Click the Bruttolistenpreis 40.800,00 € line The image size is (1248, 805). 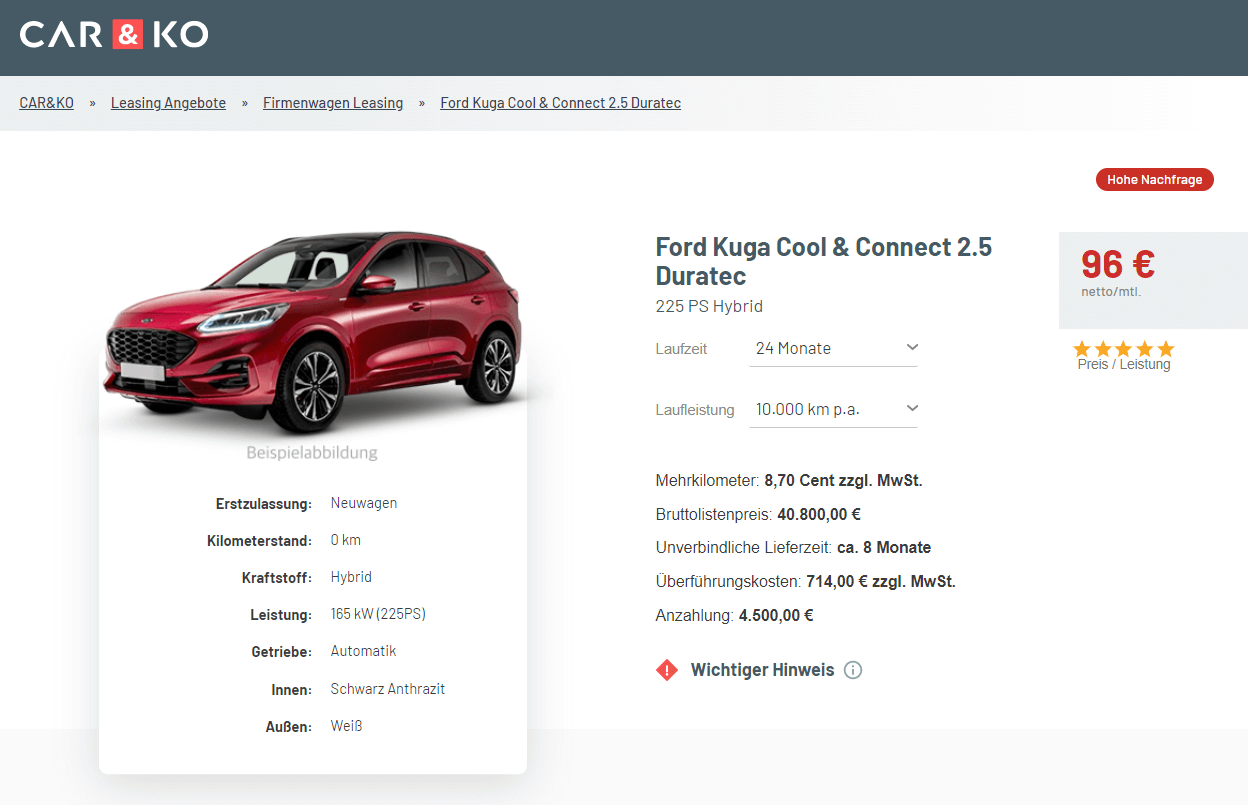pos(758,515)
